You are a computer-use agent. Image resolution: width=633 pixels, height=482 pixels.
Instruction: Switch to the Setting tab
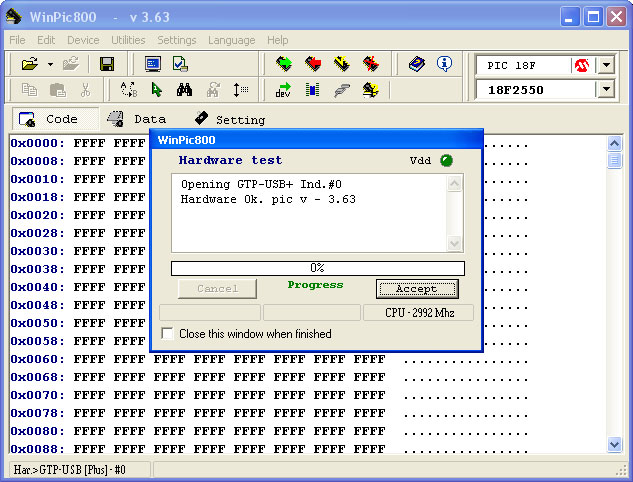click(x=230, y=119)
